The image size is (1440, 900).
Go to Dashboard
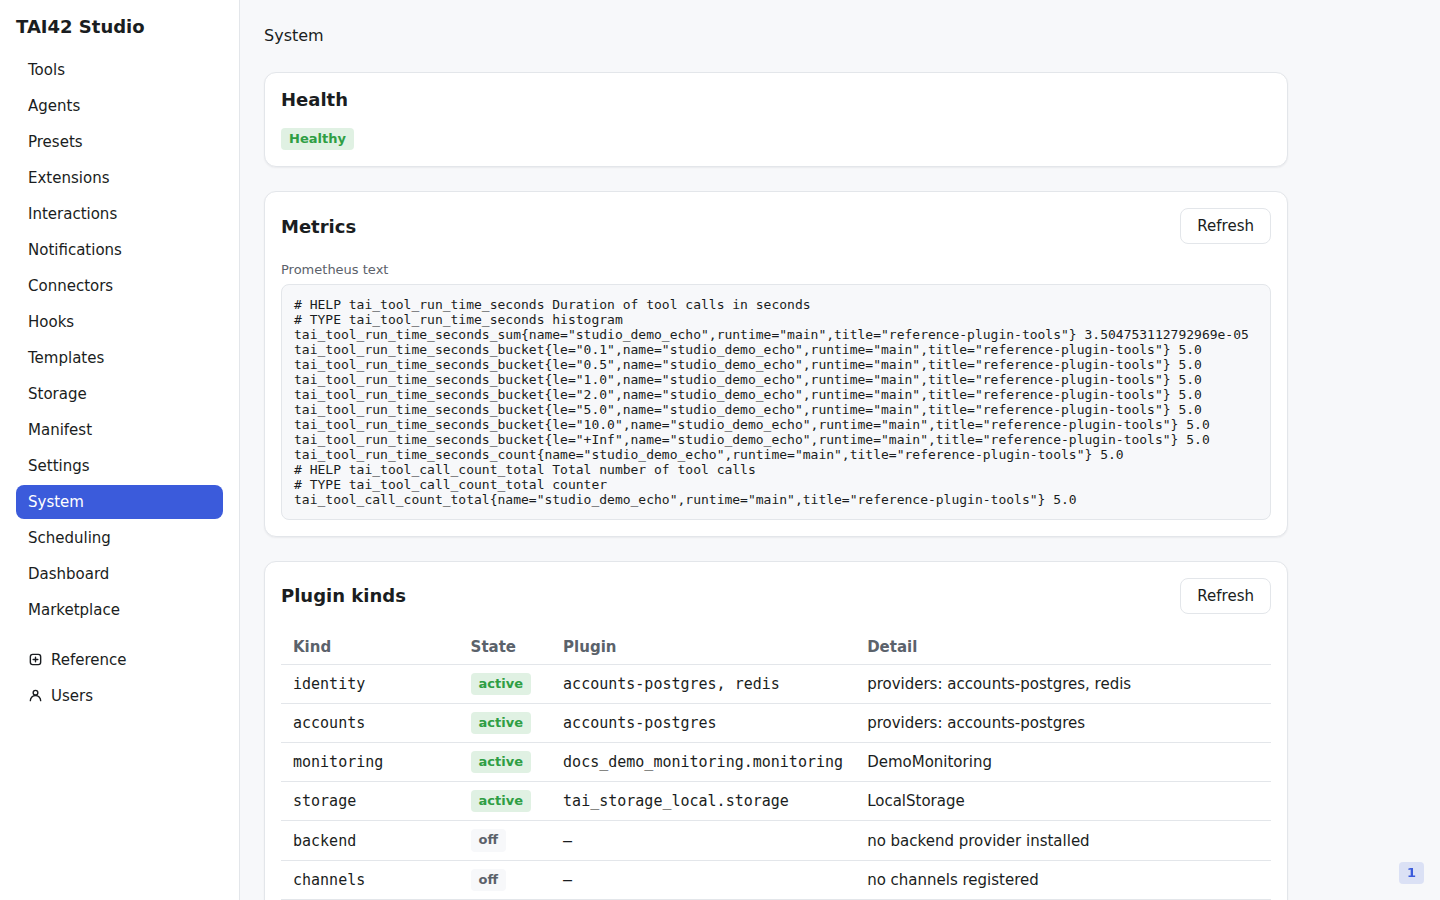click(119, 574)
